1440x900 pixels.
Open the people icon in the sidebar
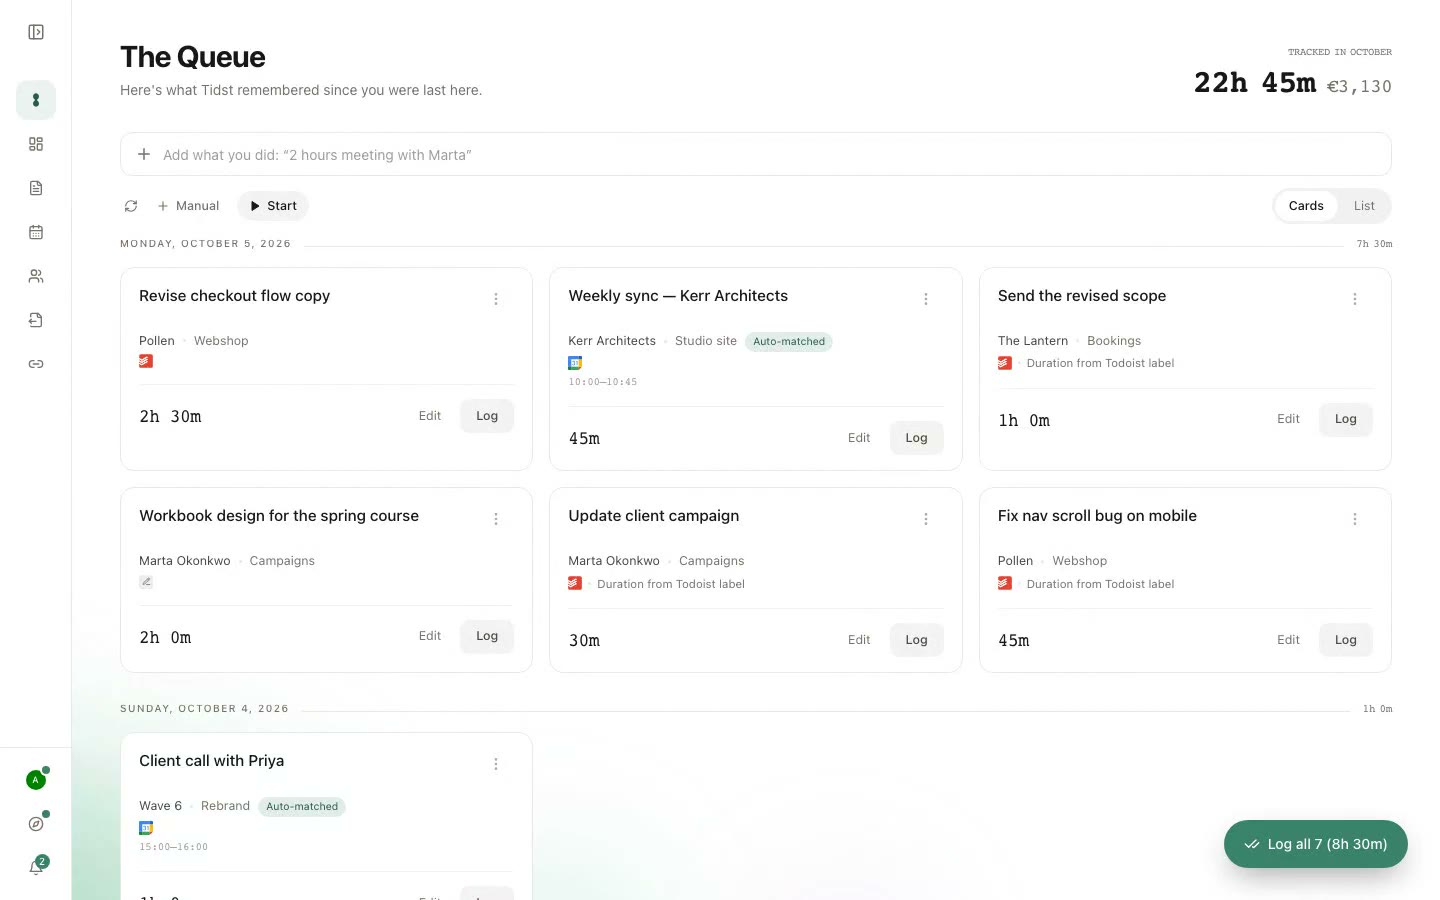tap(36, 276)
